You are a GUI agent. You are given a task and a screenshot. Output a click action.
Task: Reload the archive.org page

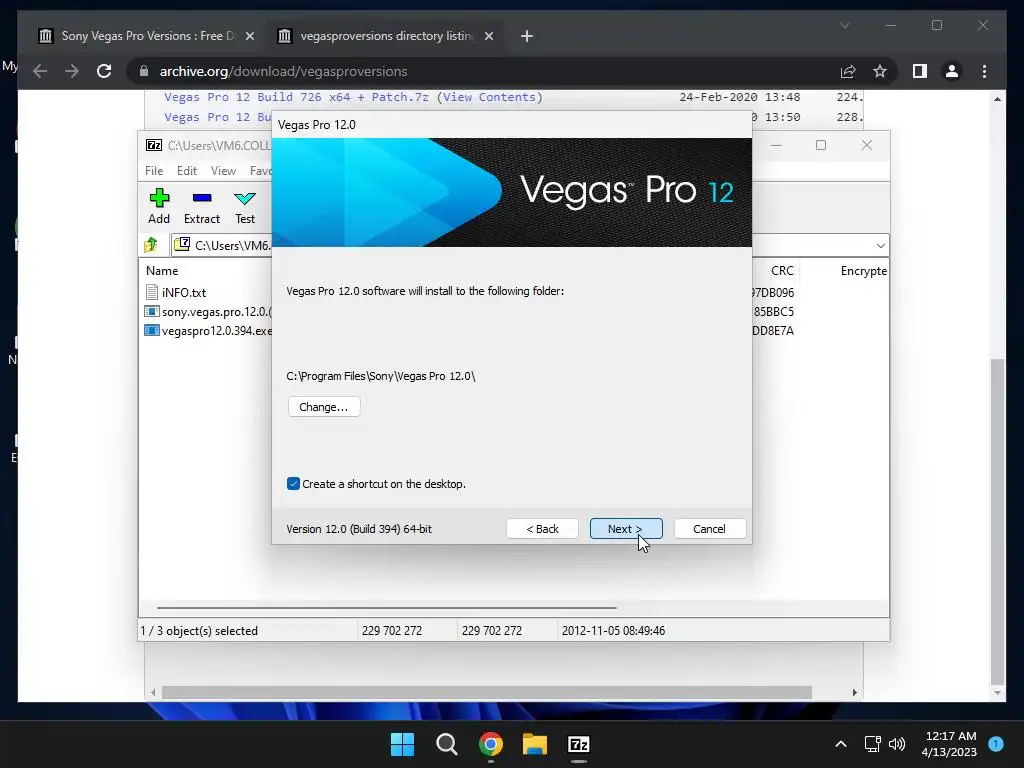104,71
